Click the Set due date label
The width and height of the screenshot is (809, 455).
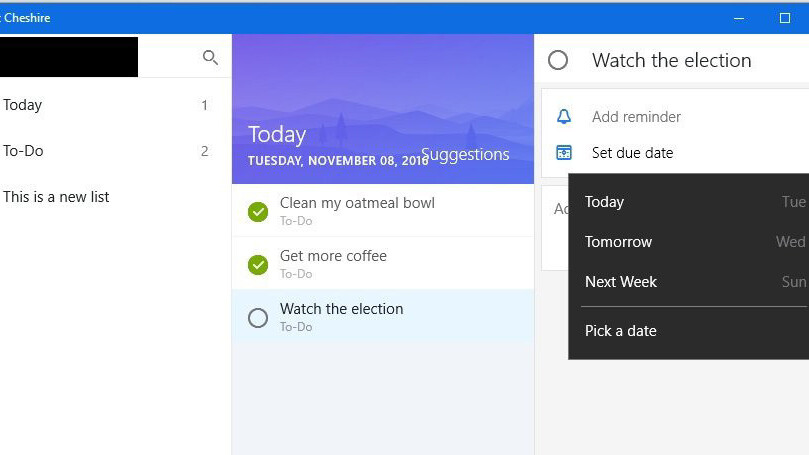pos(632,153)
